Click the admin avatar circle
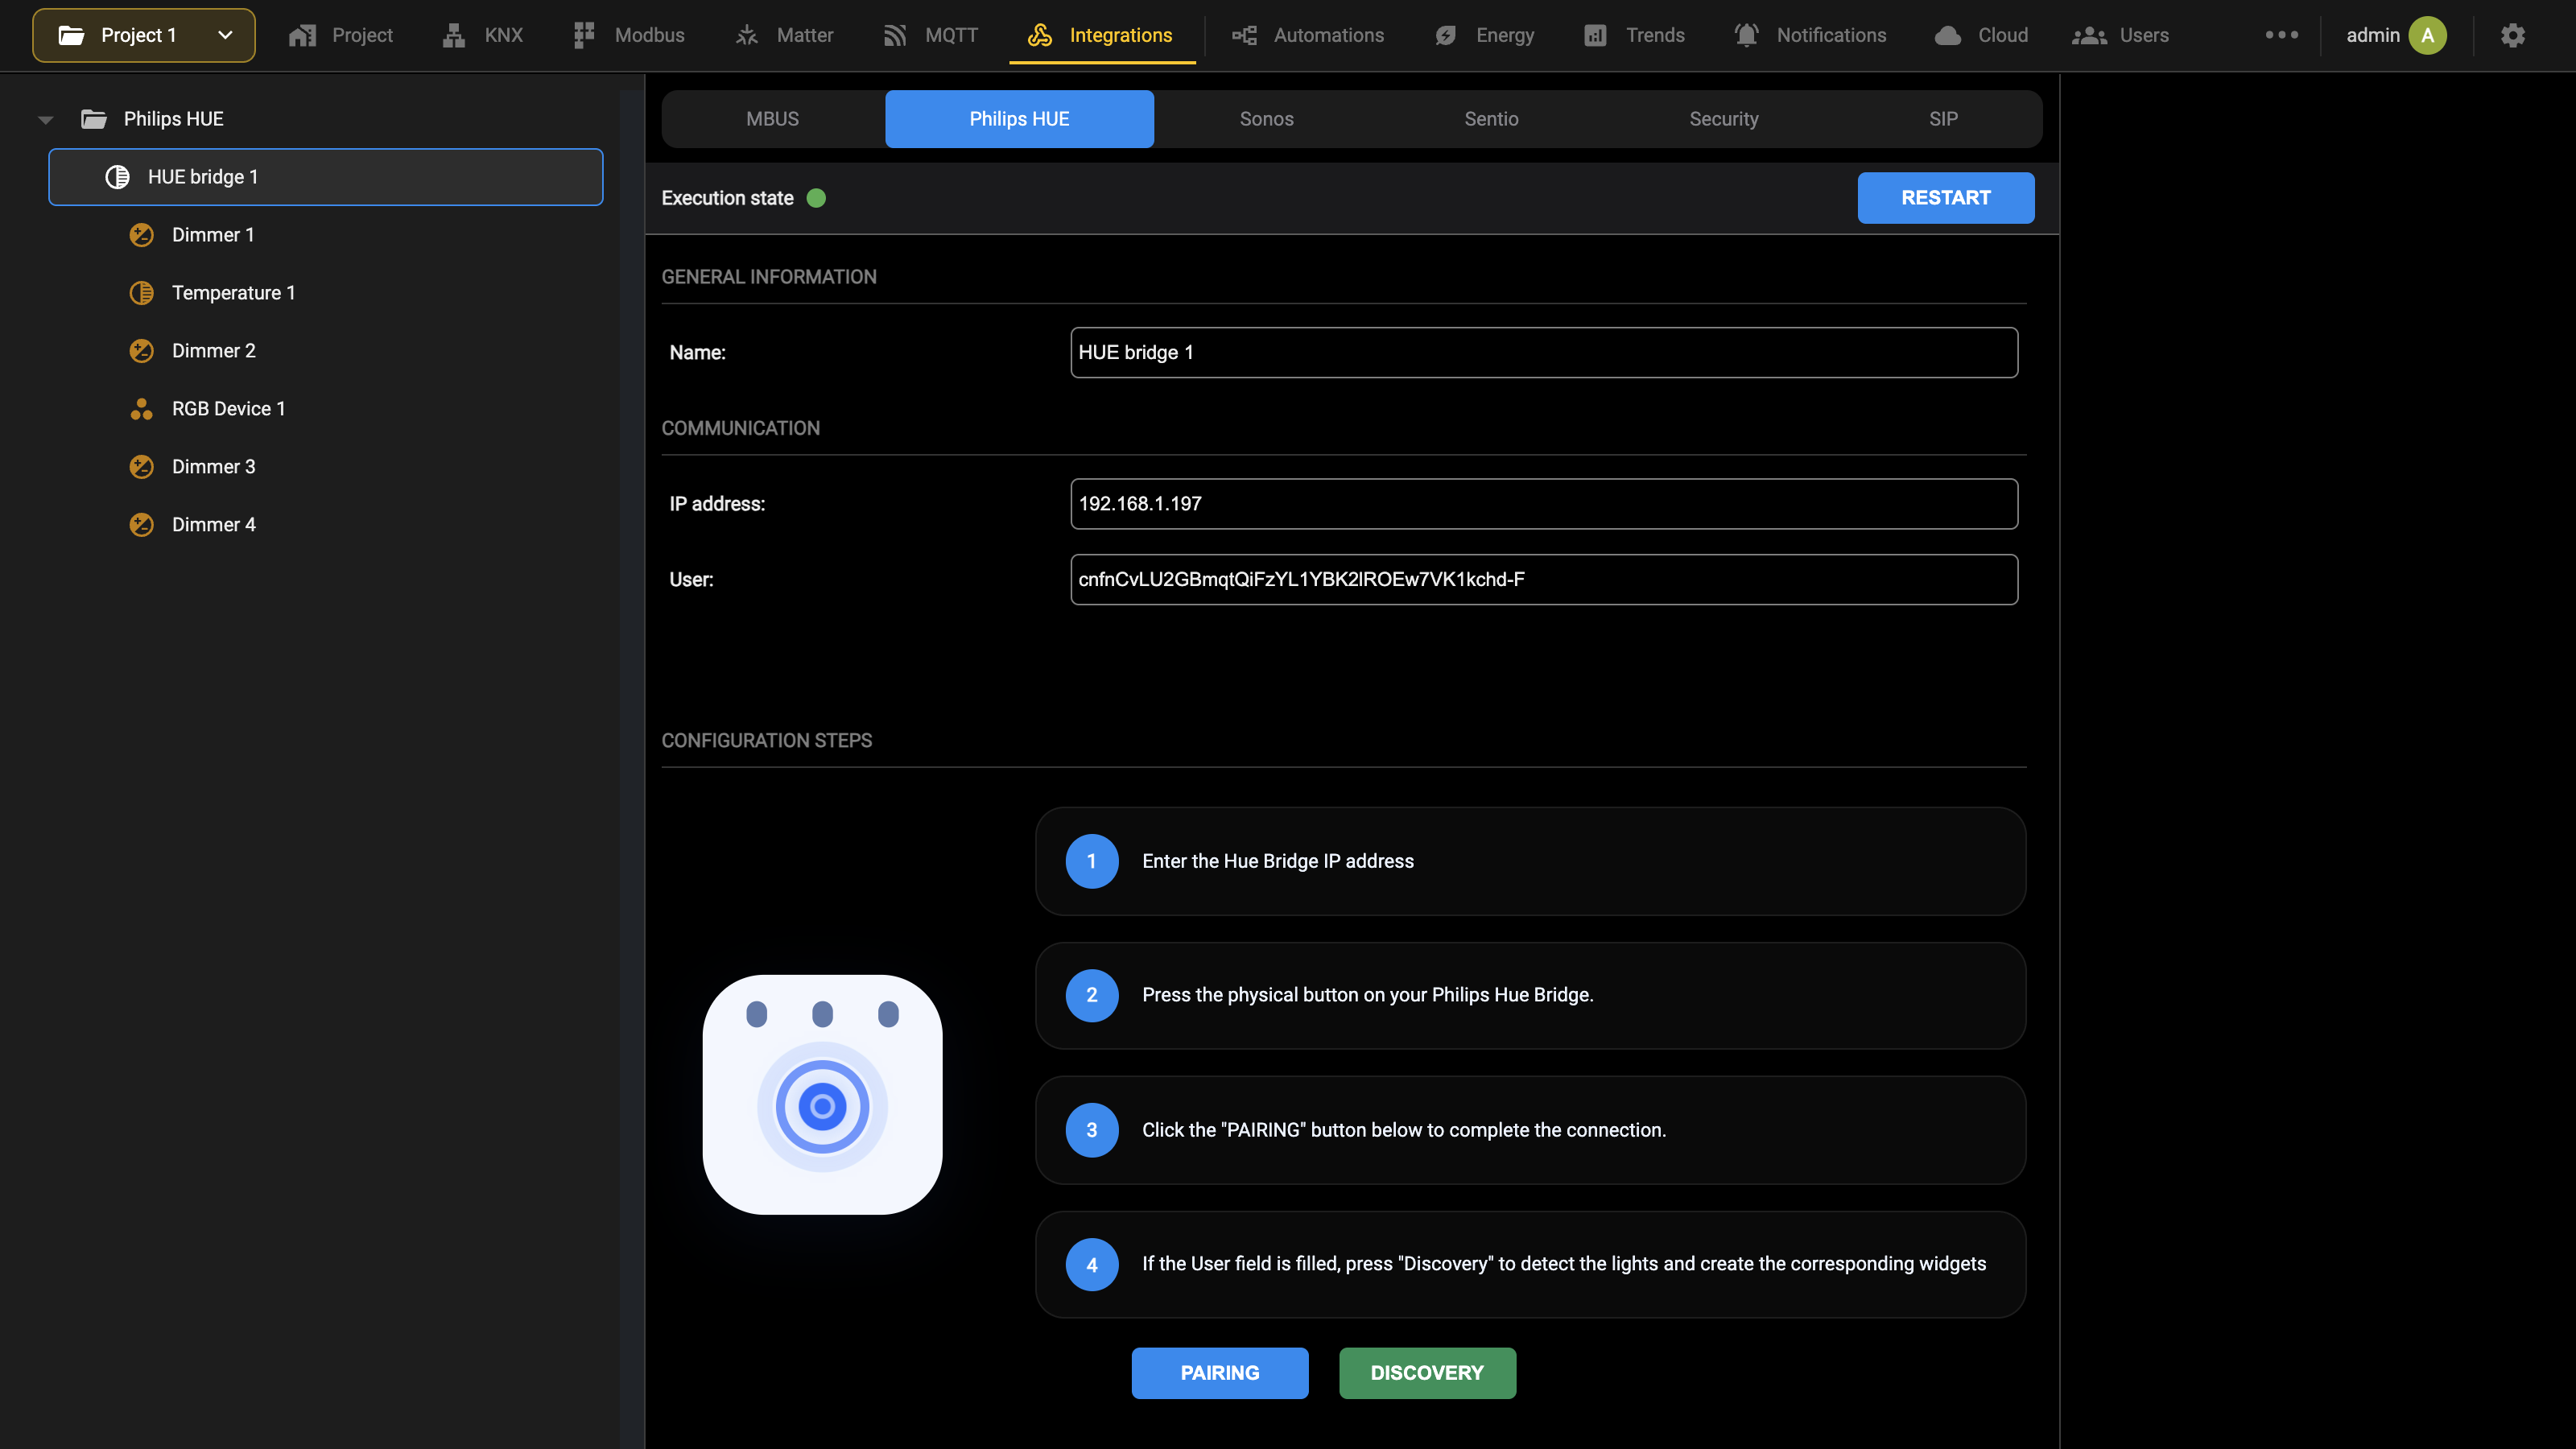Viewport: 2576px width, 1449px height. pyautogui.click(x=2427, y=36)
